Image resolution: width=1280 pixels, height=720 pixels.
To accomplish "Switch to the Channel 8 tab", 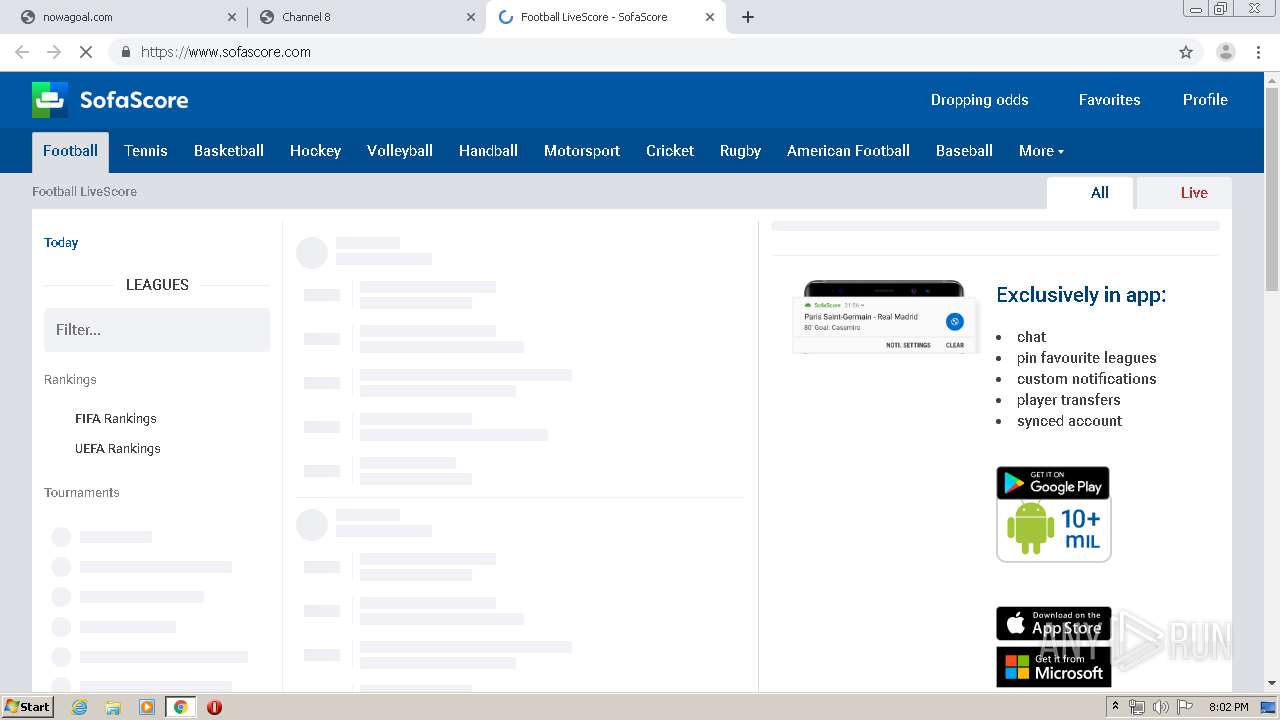I will tap(365, 17).
